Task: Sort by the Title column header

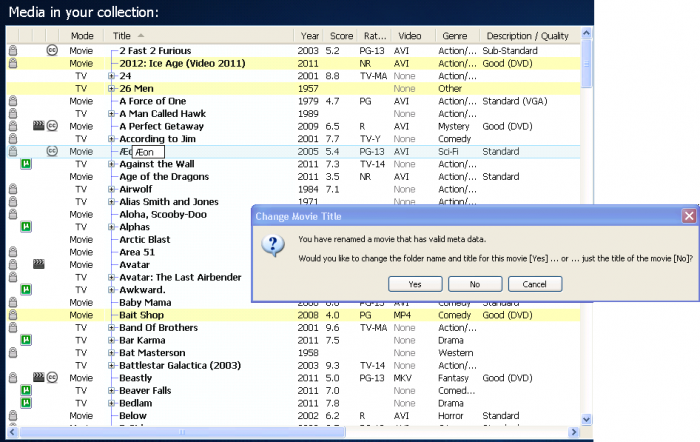Action: pos(199,36)
